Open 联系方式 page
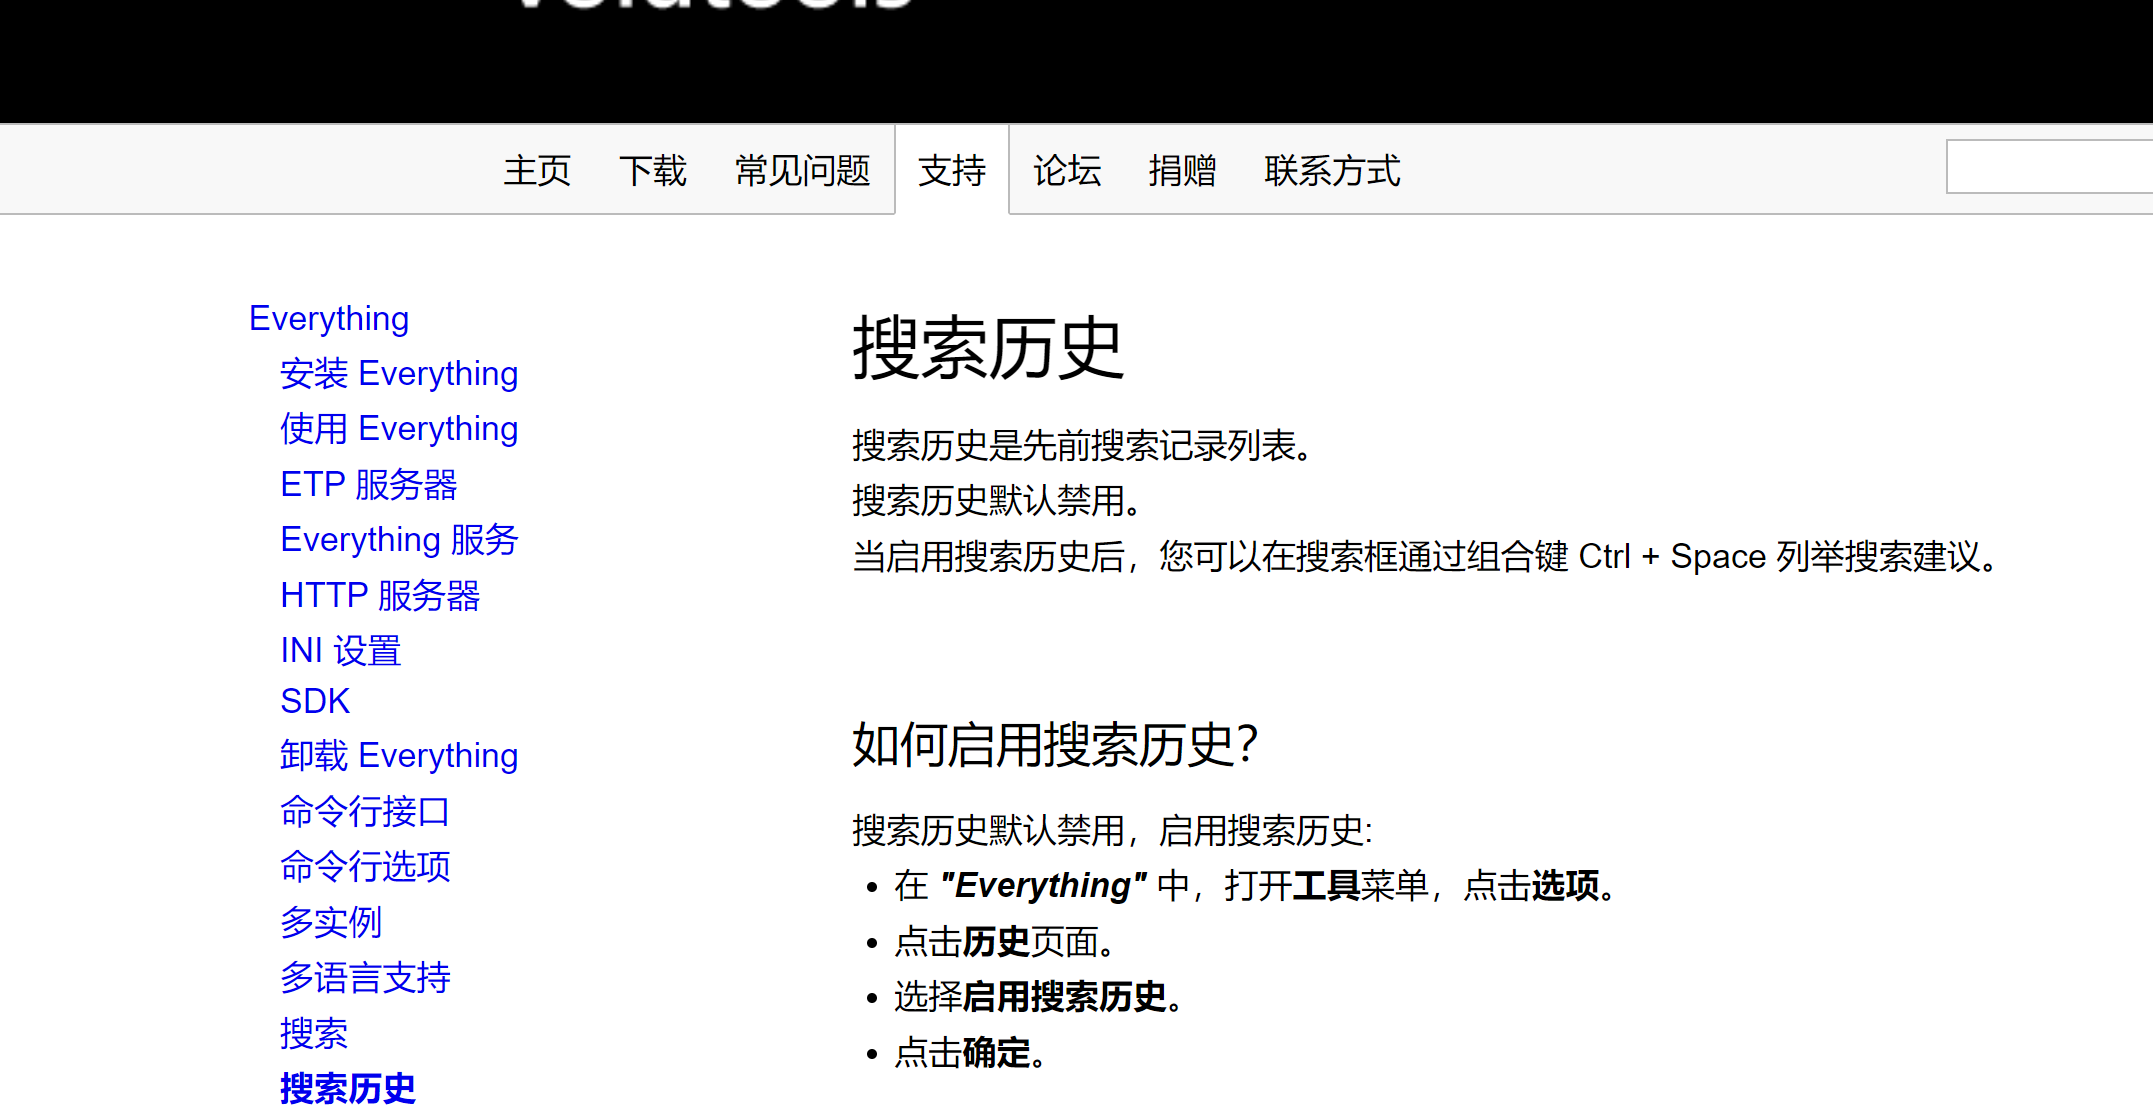Viewport: 2153px width, 1119px height. [x=1331, y=171]
